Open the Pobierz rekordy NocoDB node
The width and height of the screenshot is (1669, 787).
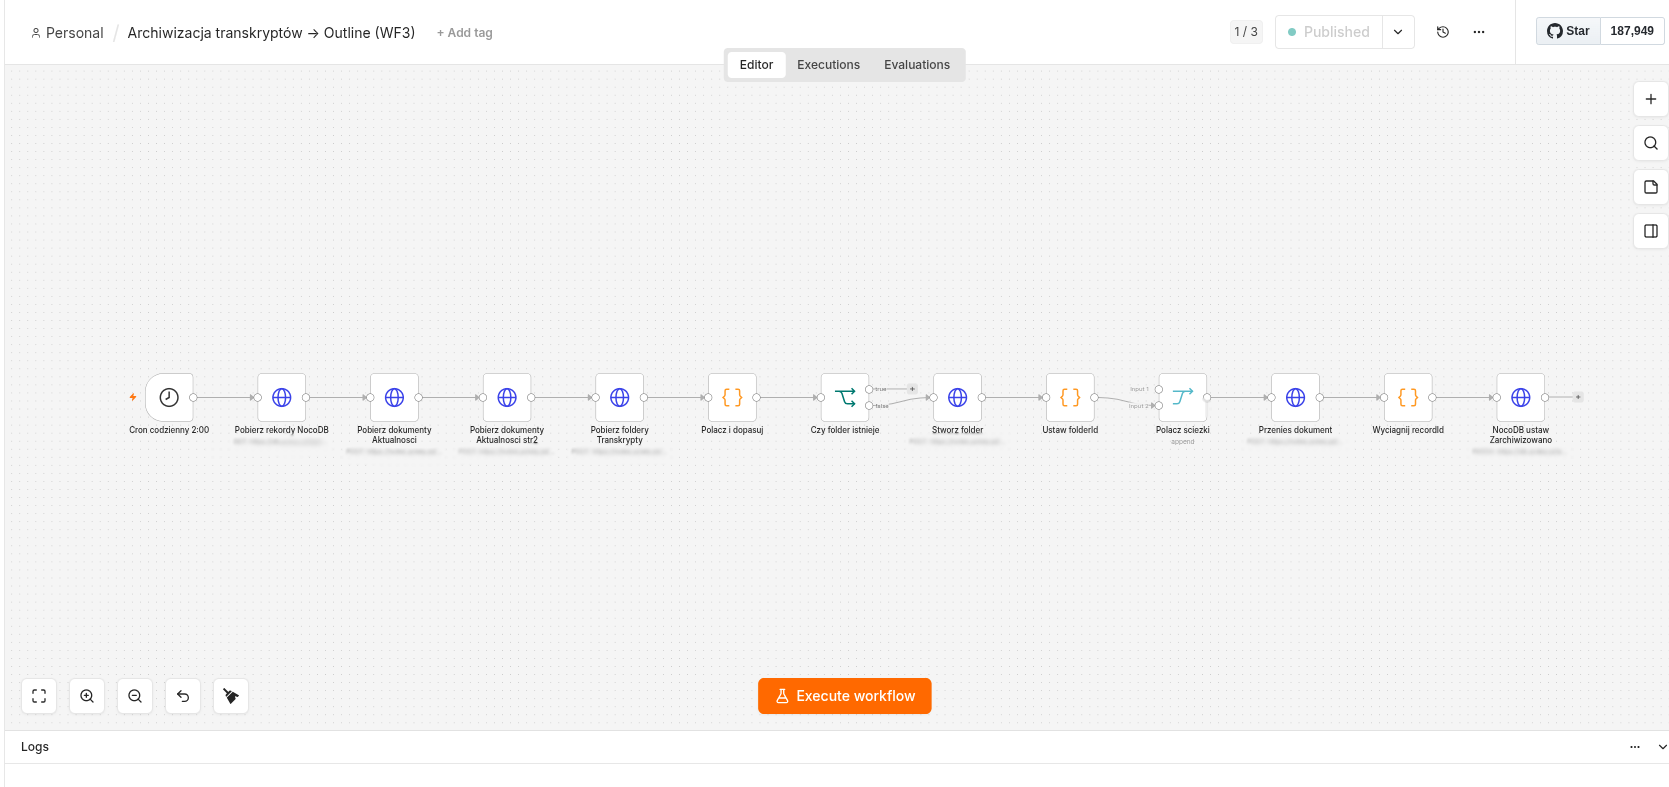(x=282, y=397)
